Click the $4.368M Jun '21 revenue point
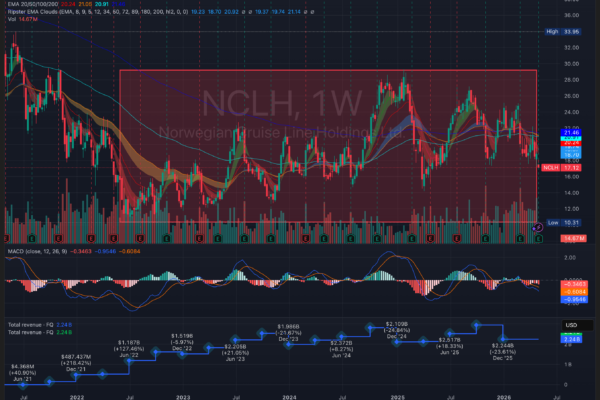 pos(23,384)
